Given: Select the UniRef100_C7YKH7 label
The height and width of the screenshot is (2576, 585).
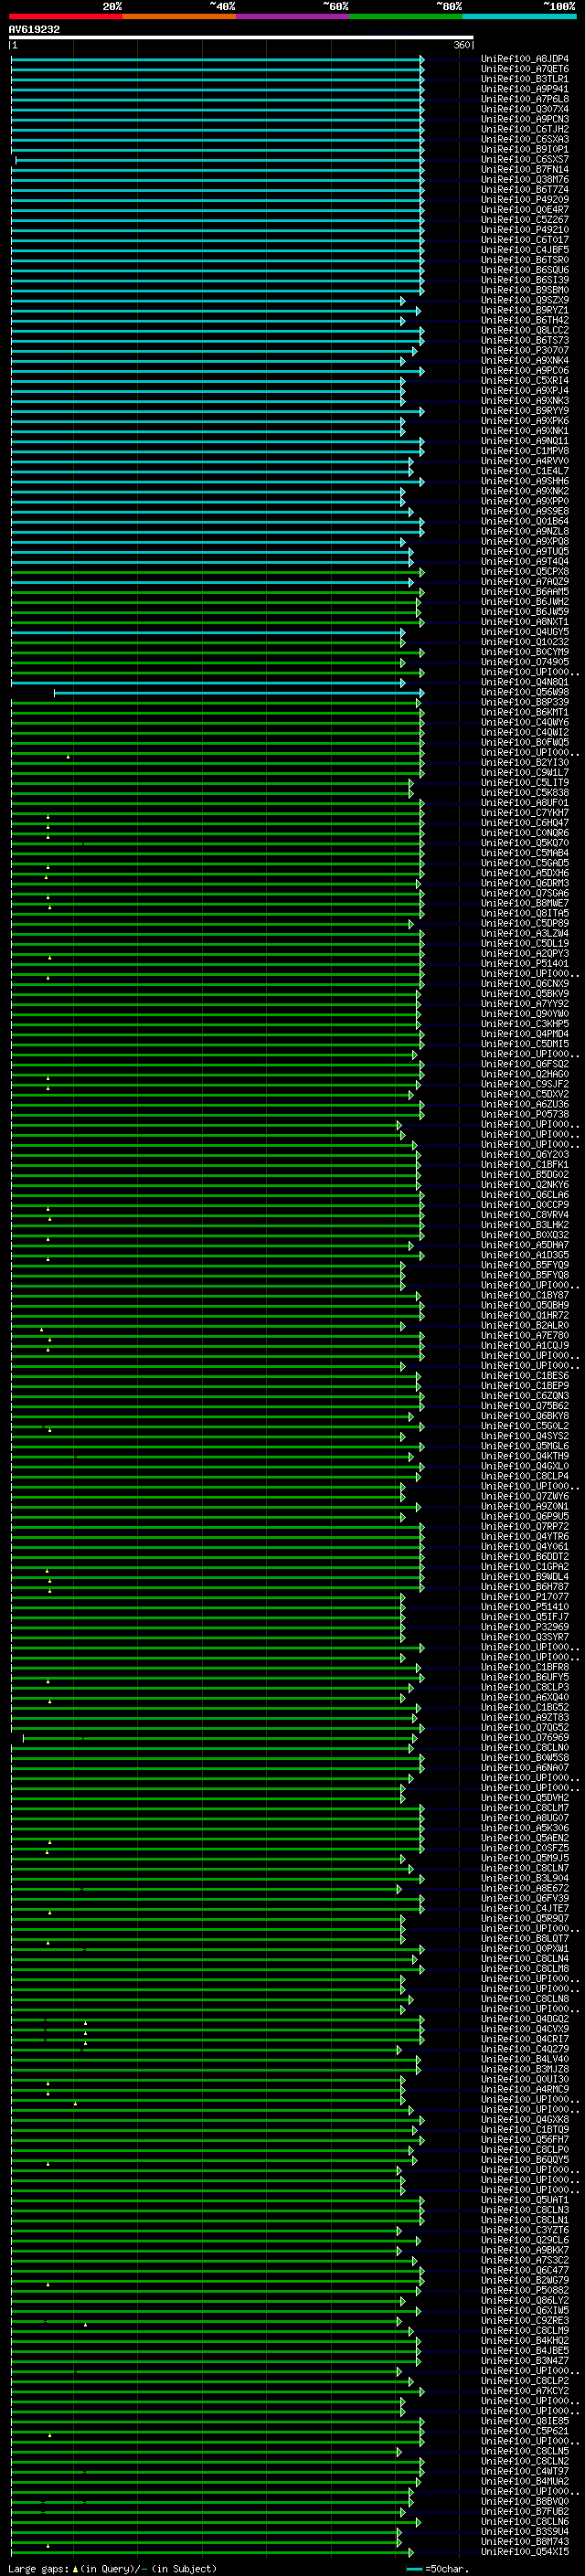Looking at the screenshot, I should click(525, 813).
